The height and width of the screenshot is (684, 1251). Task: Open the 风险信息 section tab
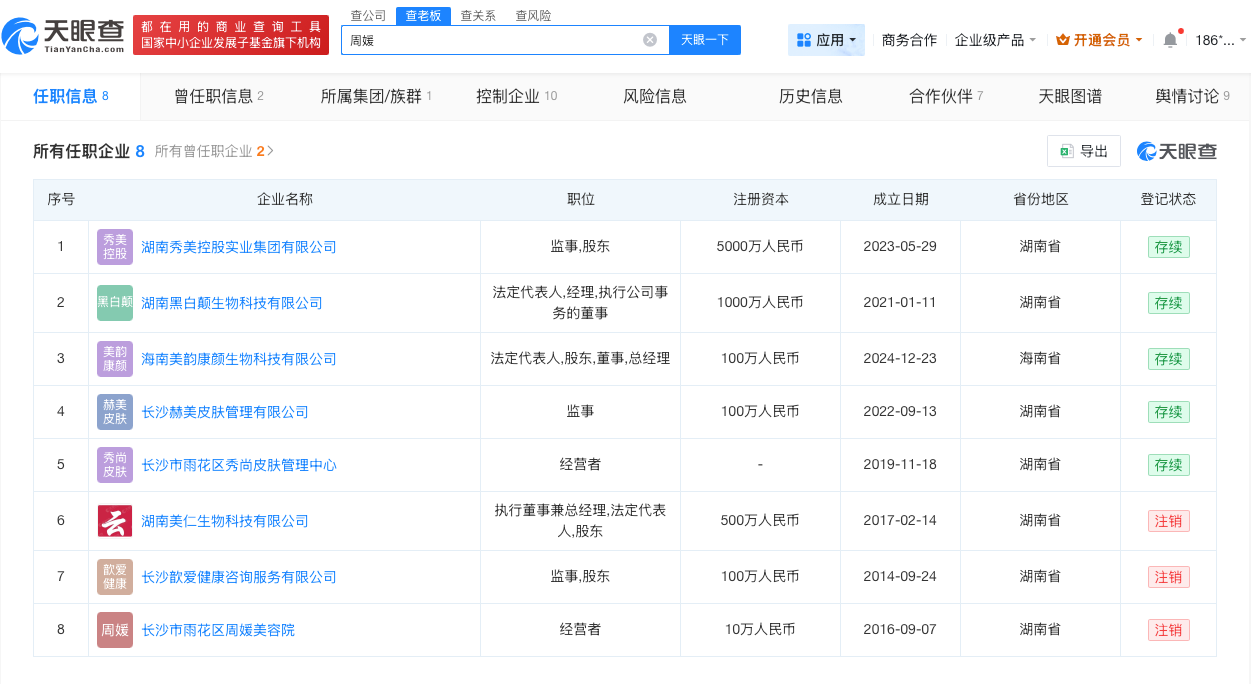[x=653, y=96]
